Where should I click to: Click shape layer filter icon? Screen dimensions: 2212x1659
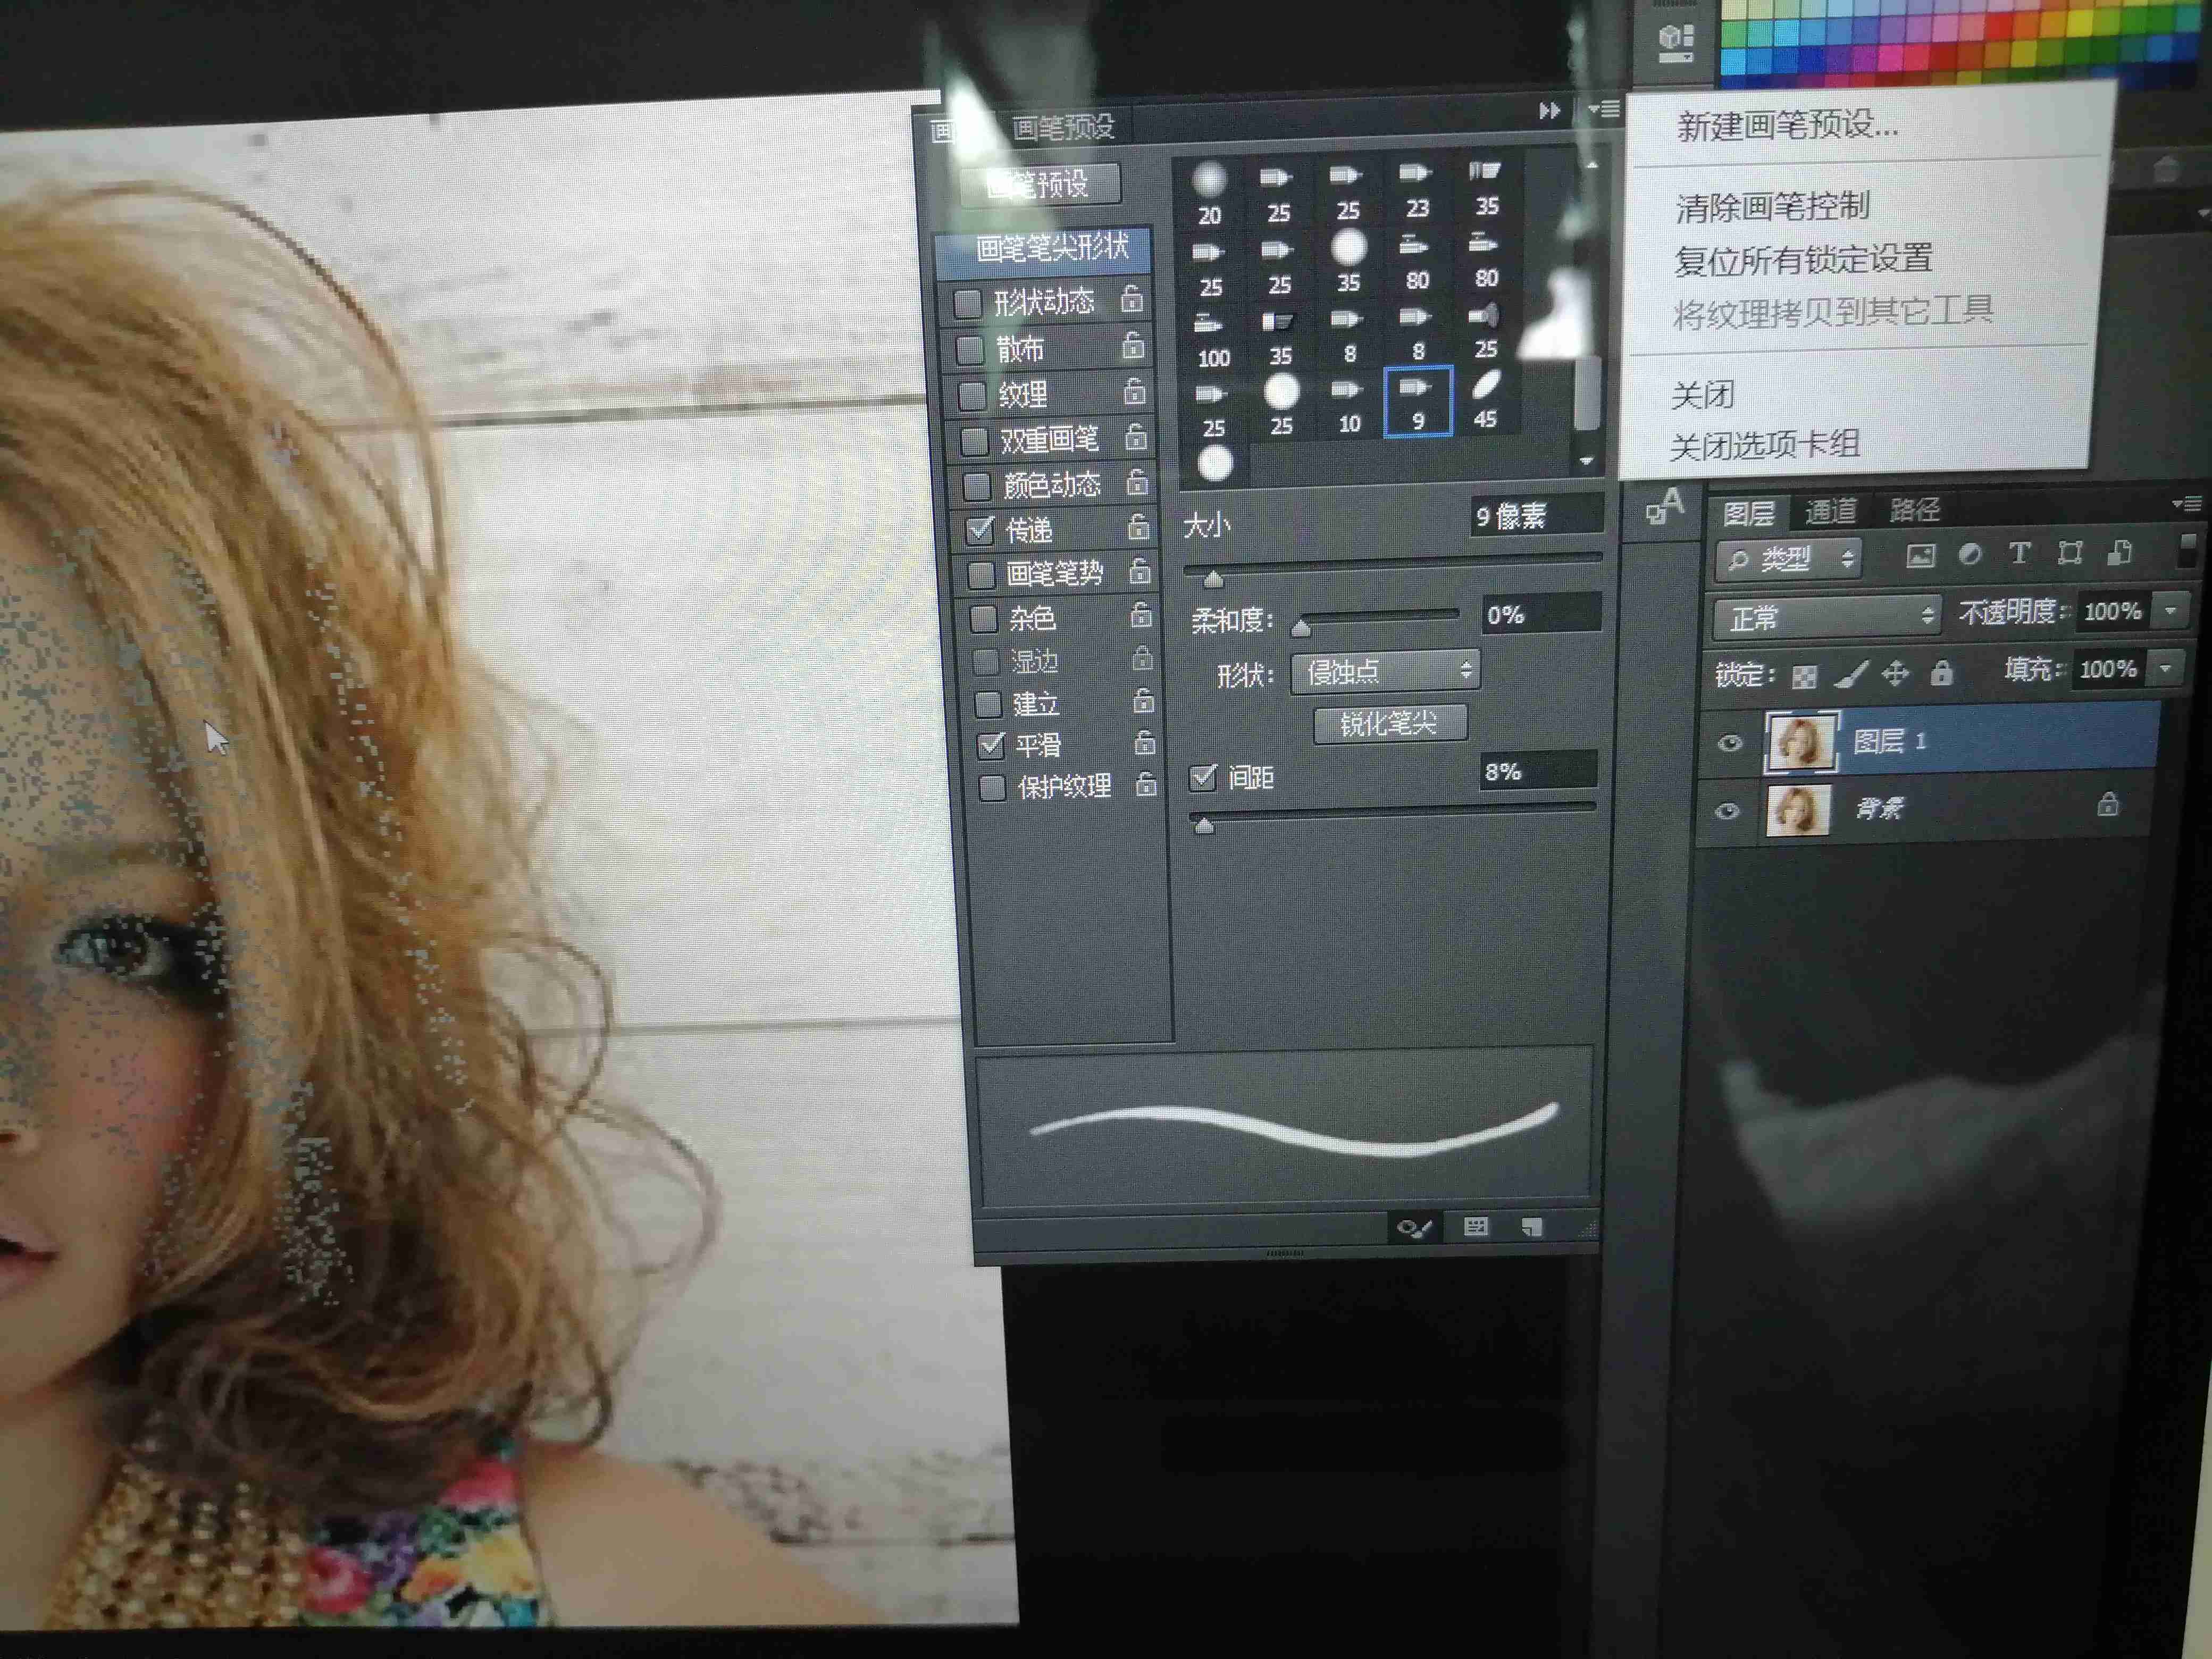[x=2069, y=553]
